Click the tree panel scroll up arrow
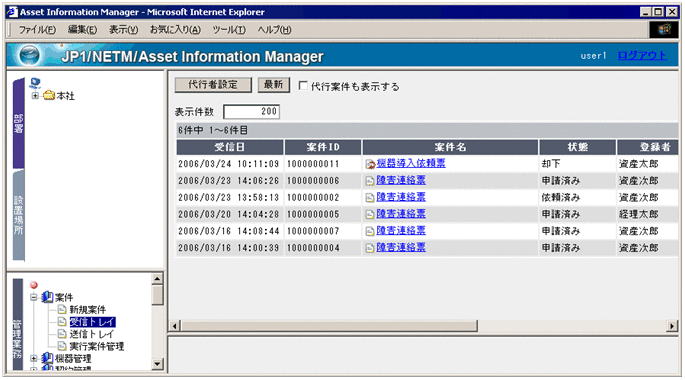Screen dimensions: 685x380 [157, 279]
